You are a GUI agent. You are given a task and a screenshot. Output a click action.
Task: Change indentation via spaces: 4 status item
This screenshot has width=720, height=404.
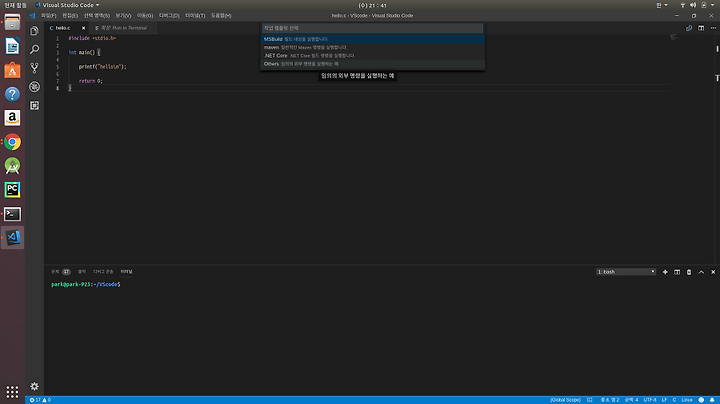point(631,400)
